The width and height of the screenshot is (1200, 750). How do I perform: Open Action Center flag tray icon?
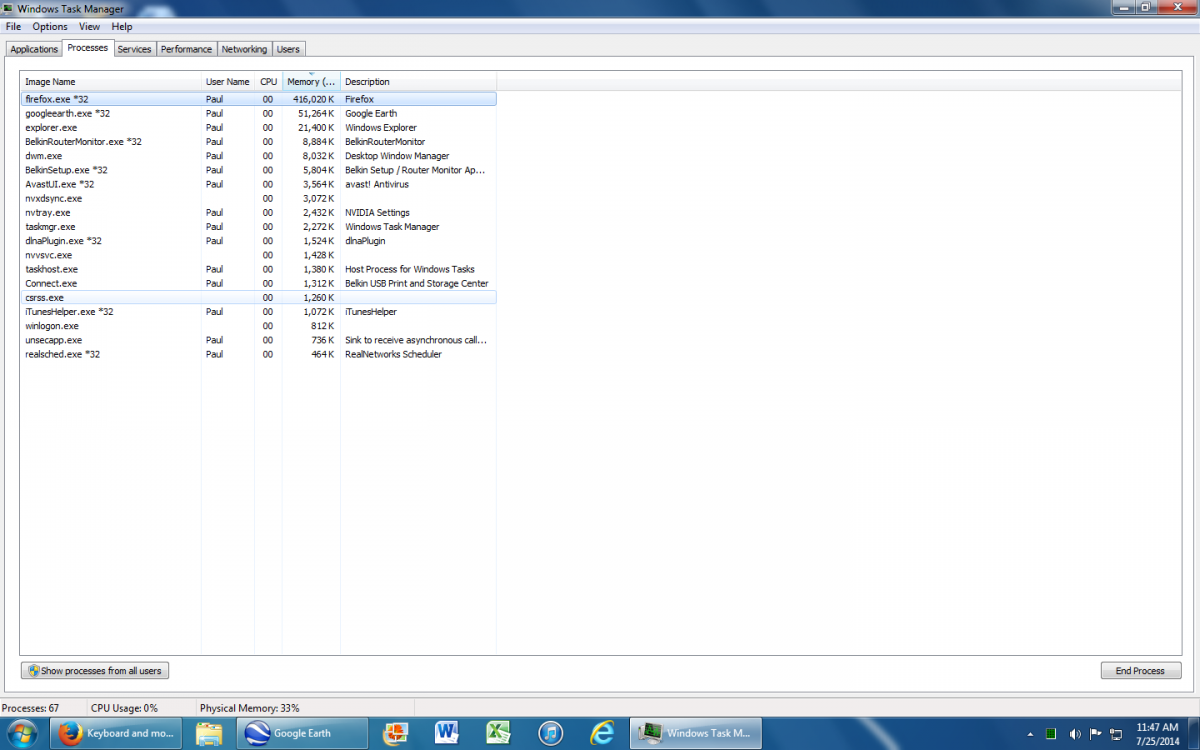click(x=1096, y=733)
